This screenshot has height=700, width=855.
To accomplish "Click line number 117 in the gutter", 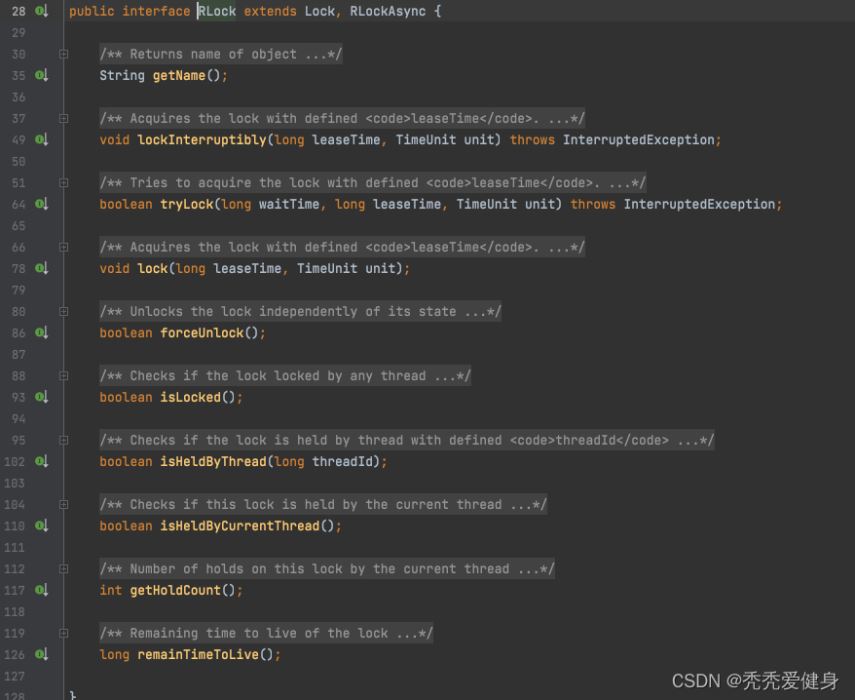I will coord(17,590).
